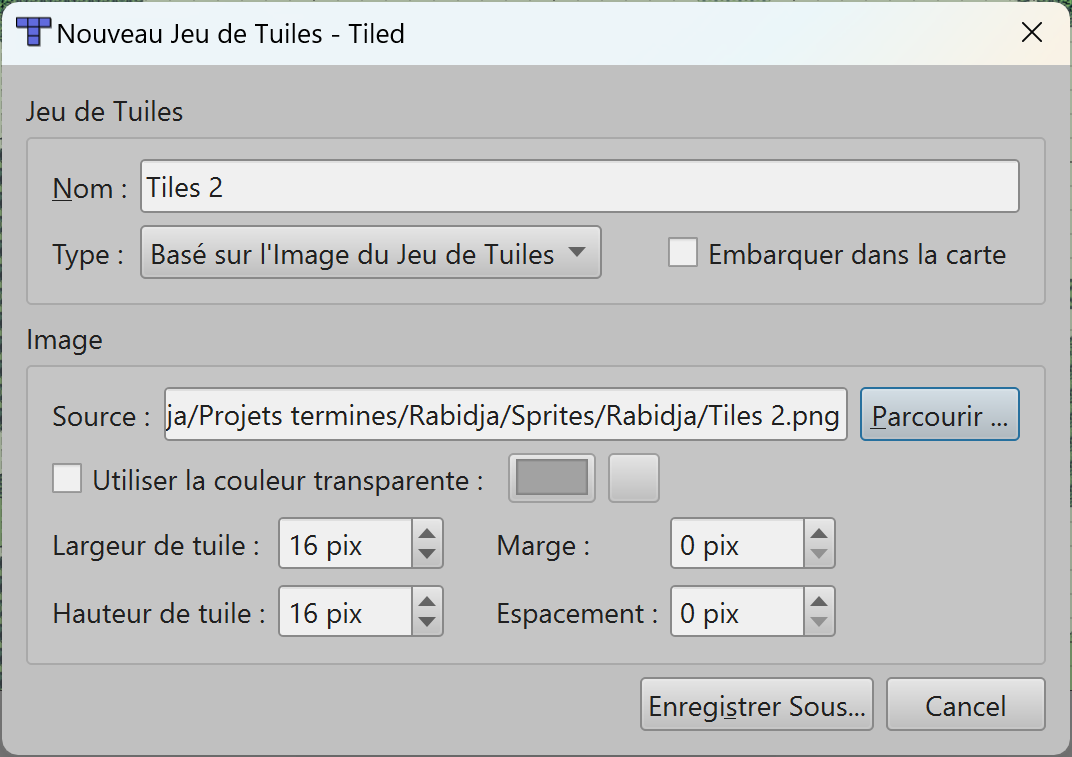Click the Marge pixel value field
This screenshot has width=1072, height=757.
coord(738,545)
